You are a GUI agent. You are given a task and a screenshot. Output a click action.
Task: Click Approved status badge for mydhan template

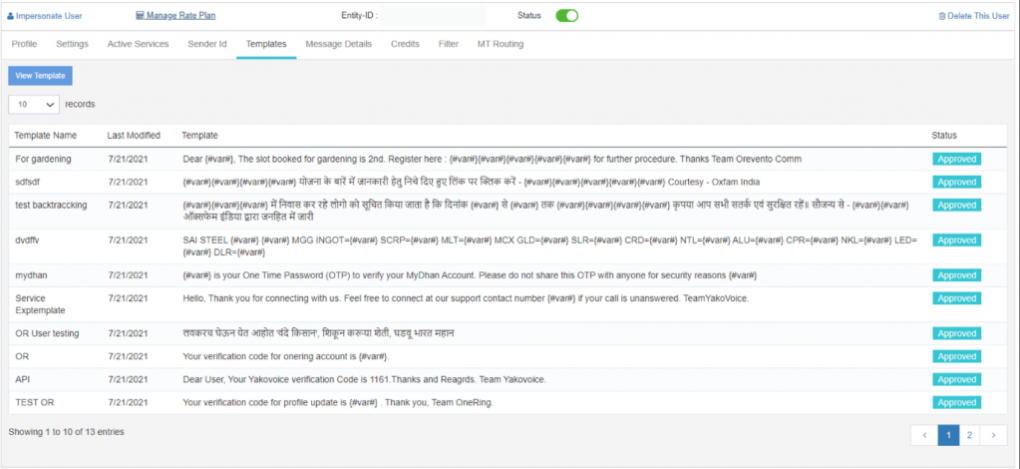(956, 275)
